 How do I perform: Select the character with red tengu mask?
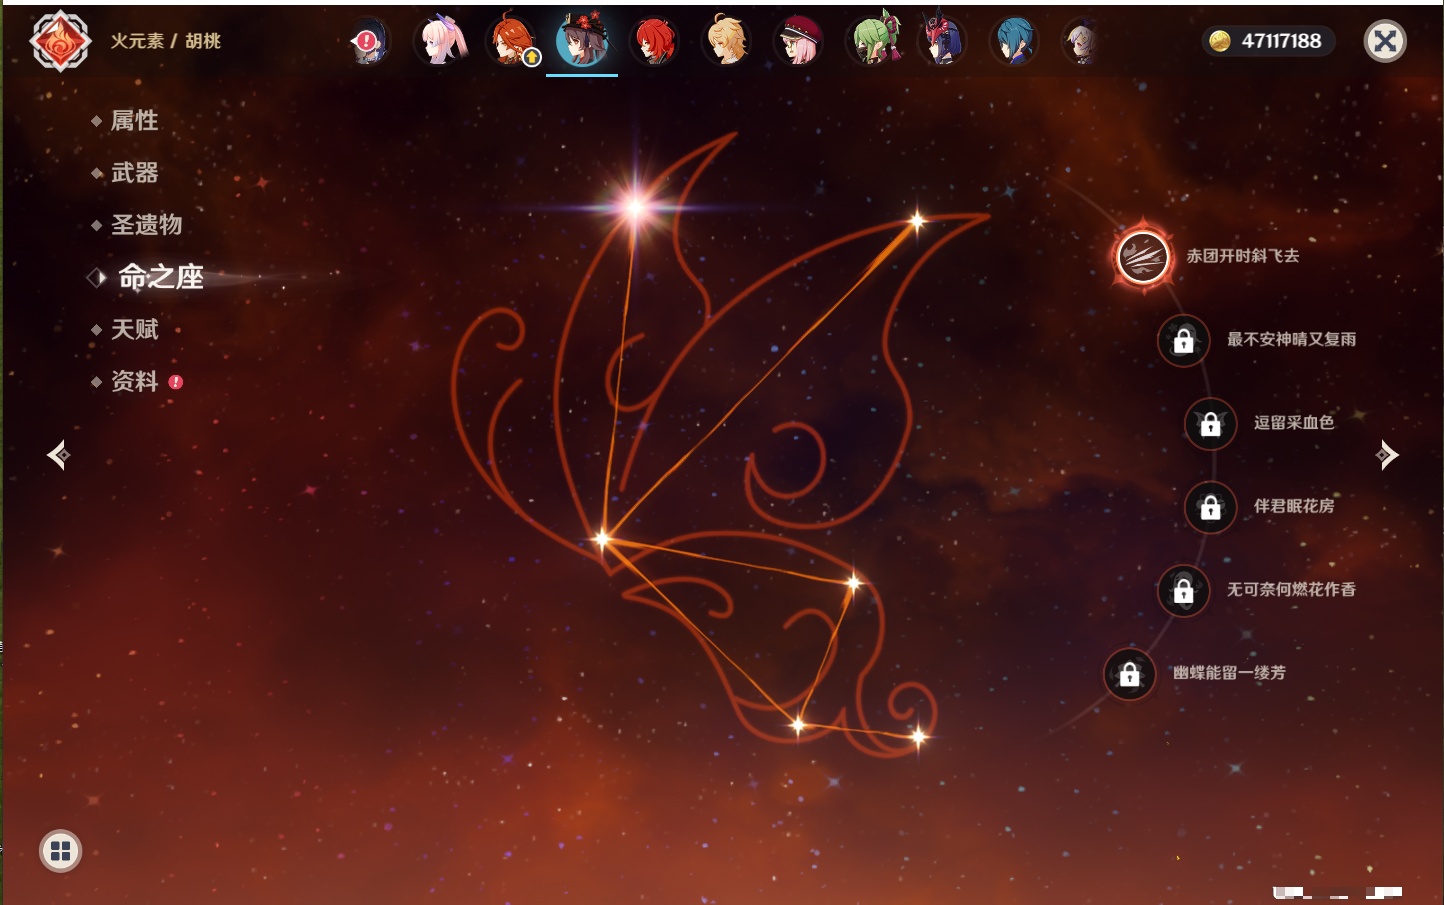[942, 42]
